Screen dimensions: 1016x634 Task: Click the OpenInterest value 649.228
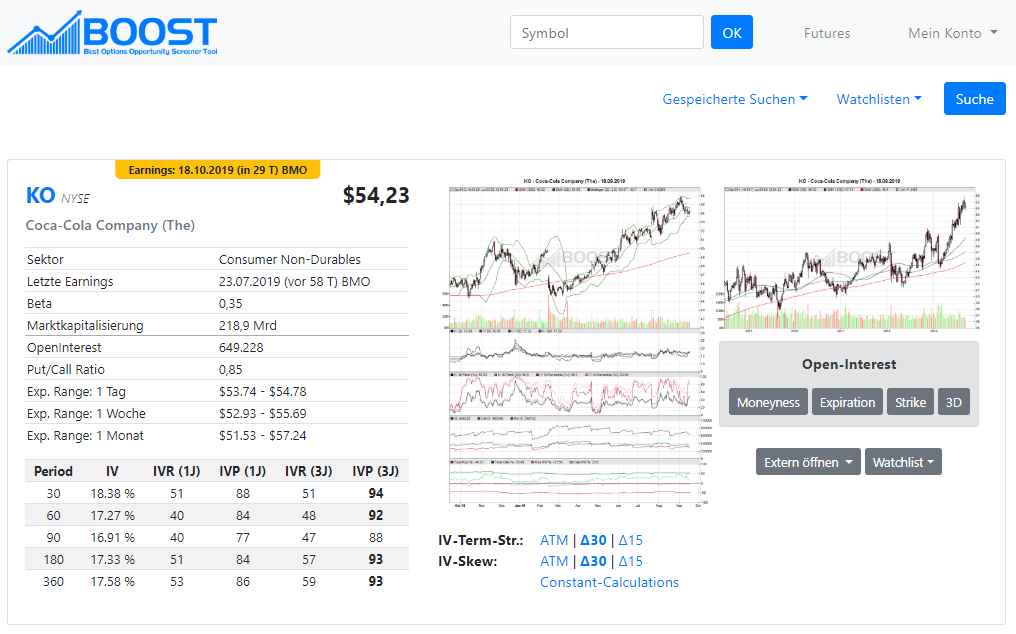tap(241, 347)
